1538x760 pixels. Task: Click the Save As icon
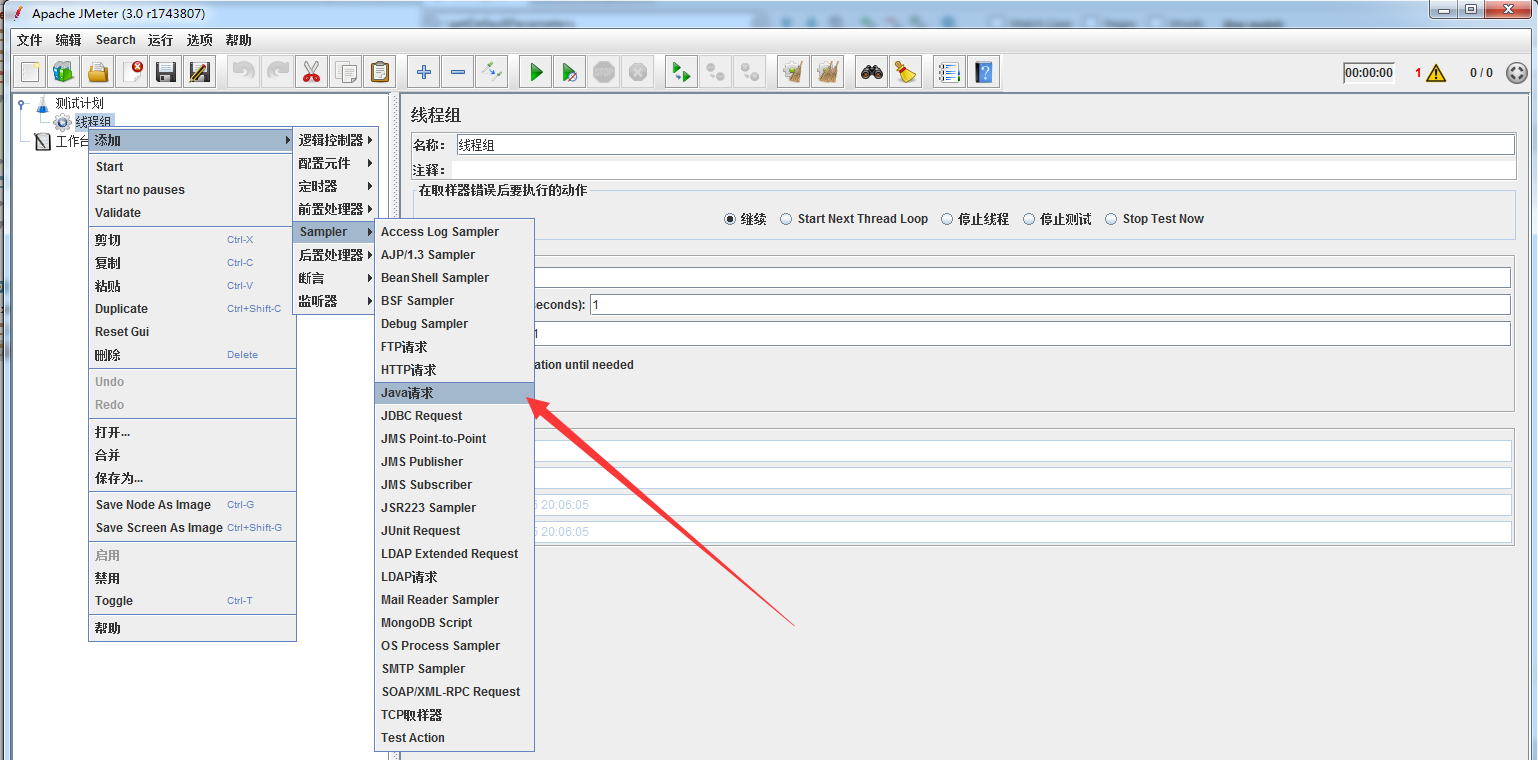(x=200, y=72)
